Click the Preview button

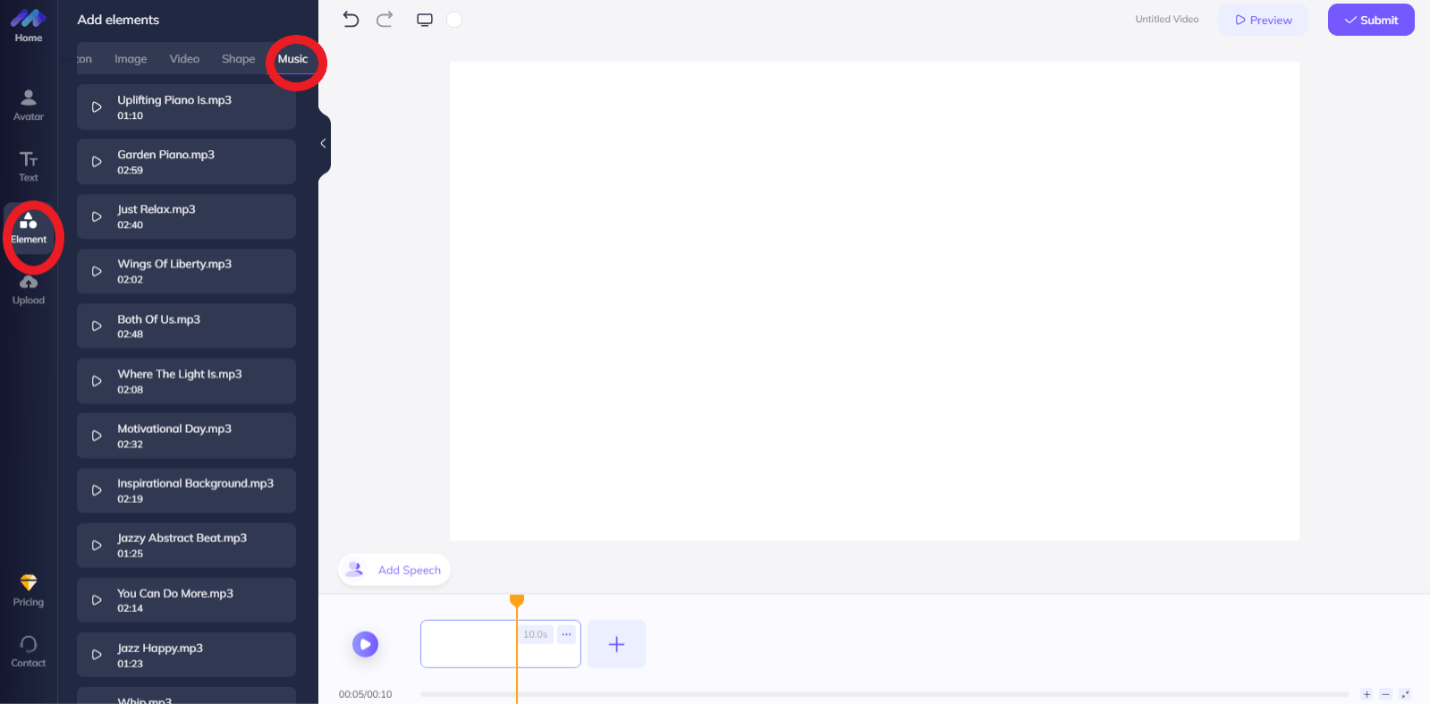(x=1263, y=20)
